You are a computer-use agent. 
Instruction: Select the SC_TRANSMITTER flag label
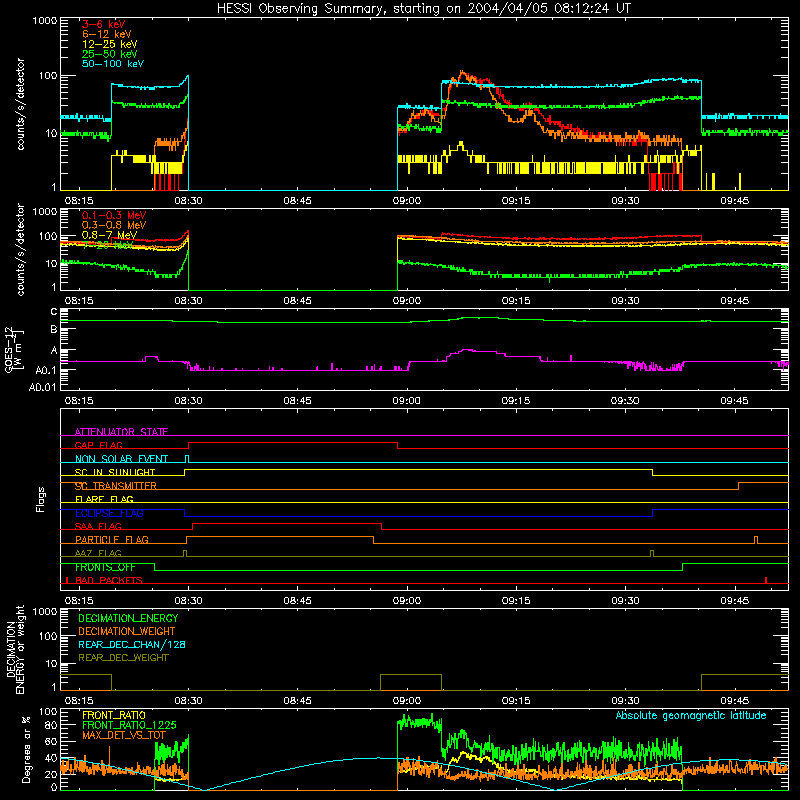tap(115, 486)
